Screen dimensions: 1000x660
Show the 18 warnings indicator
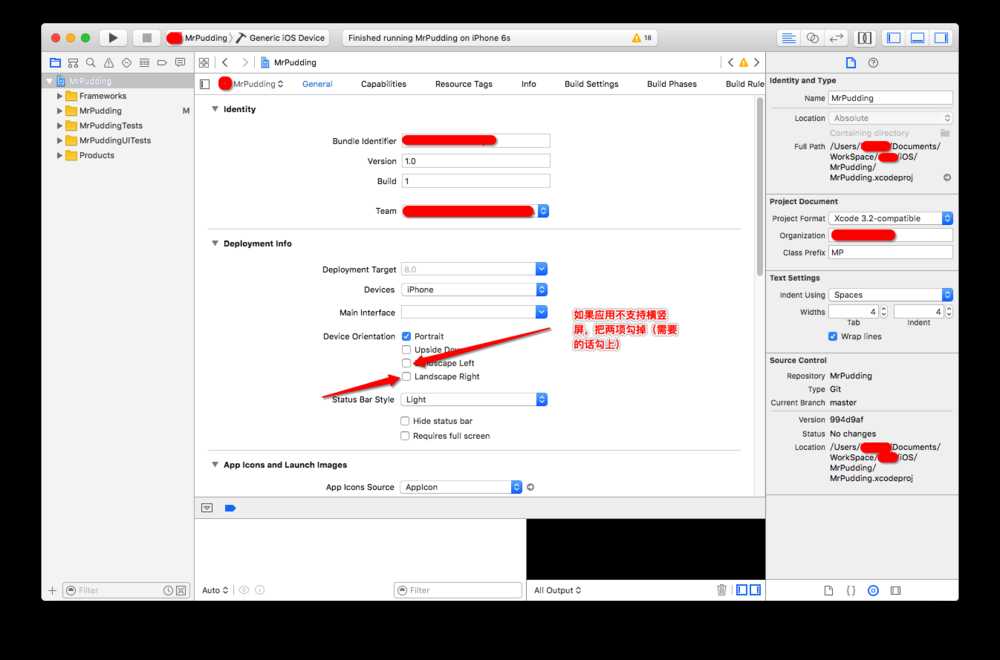click(642, 38)
